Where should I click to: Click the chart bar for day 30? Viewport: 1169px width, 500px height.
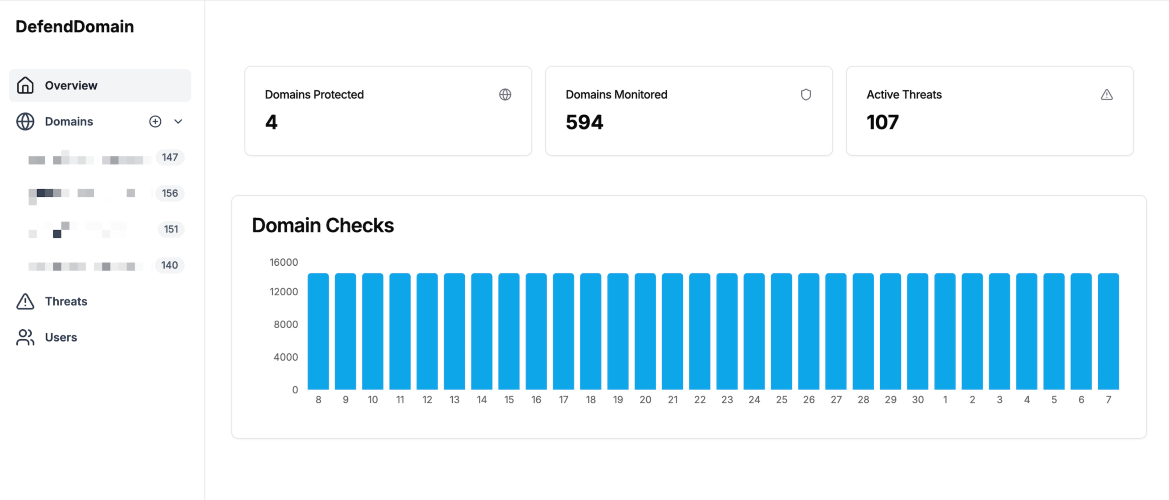[x=918, y=331]
